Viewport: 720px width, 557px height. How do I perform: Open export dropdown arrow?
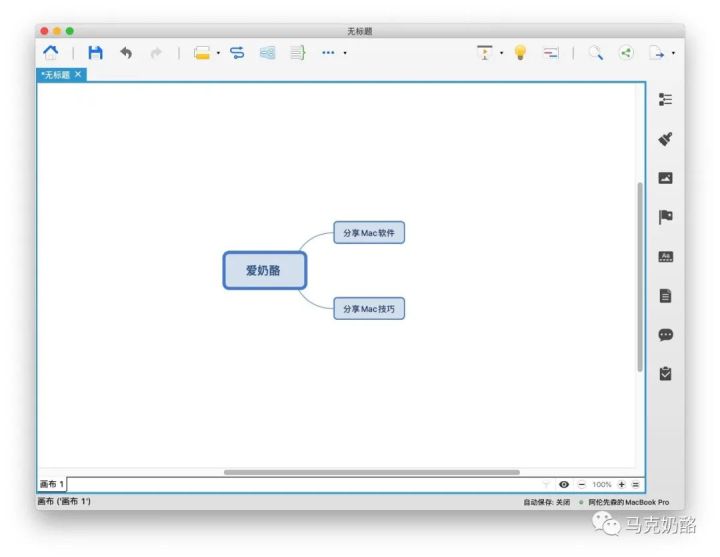coord(674,53)
